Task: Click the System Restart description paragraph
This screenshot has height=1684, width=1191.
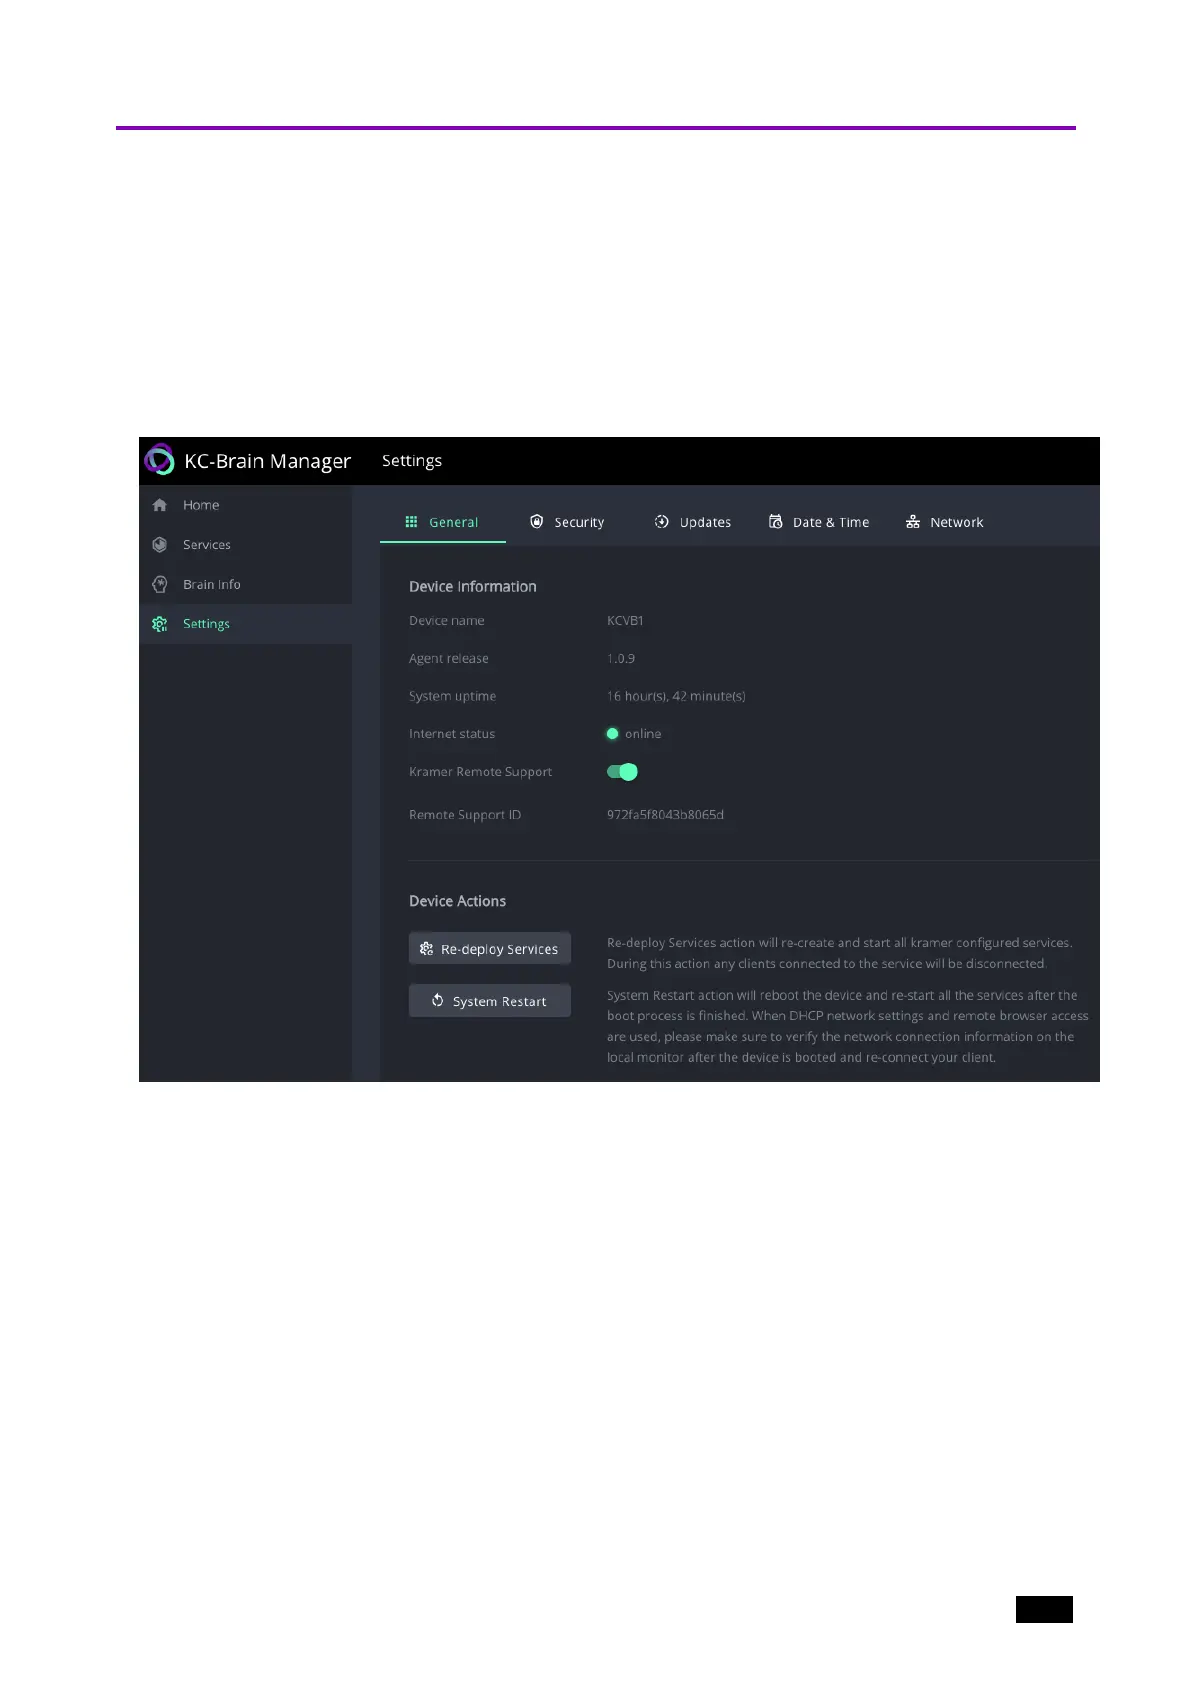Action: (x=848, y=1027)
